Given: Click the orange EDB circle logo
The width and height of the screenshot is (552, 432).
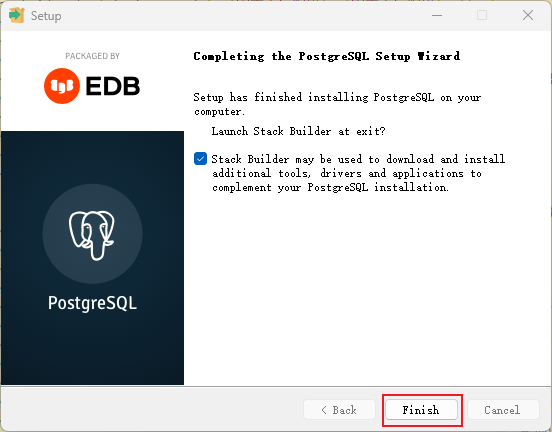Looking at the screenshot, I should 62,86.
